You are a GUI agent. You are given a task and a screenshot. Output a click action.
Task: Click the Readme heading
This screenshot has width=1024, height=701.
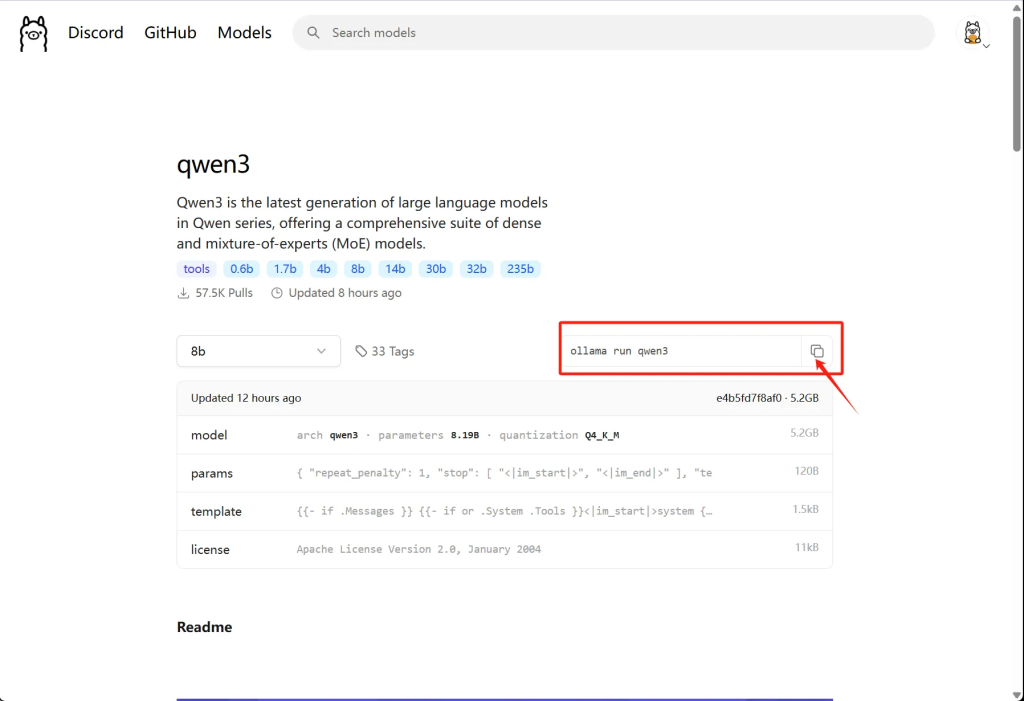[204, 627]
